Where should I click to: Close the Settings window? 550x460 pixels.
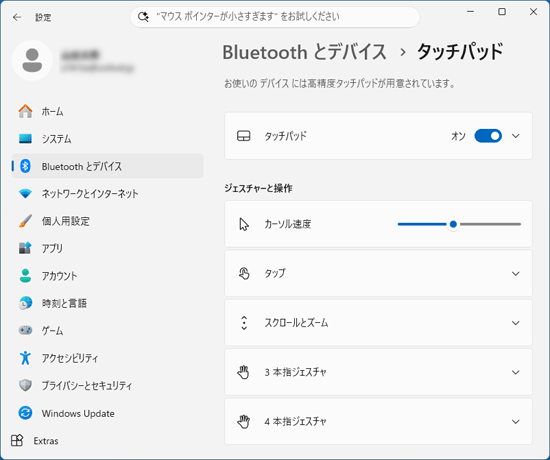tap(533, 12)
